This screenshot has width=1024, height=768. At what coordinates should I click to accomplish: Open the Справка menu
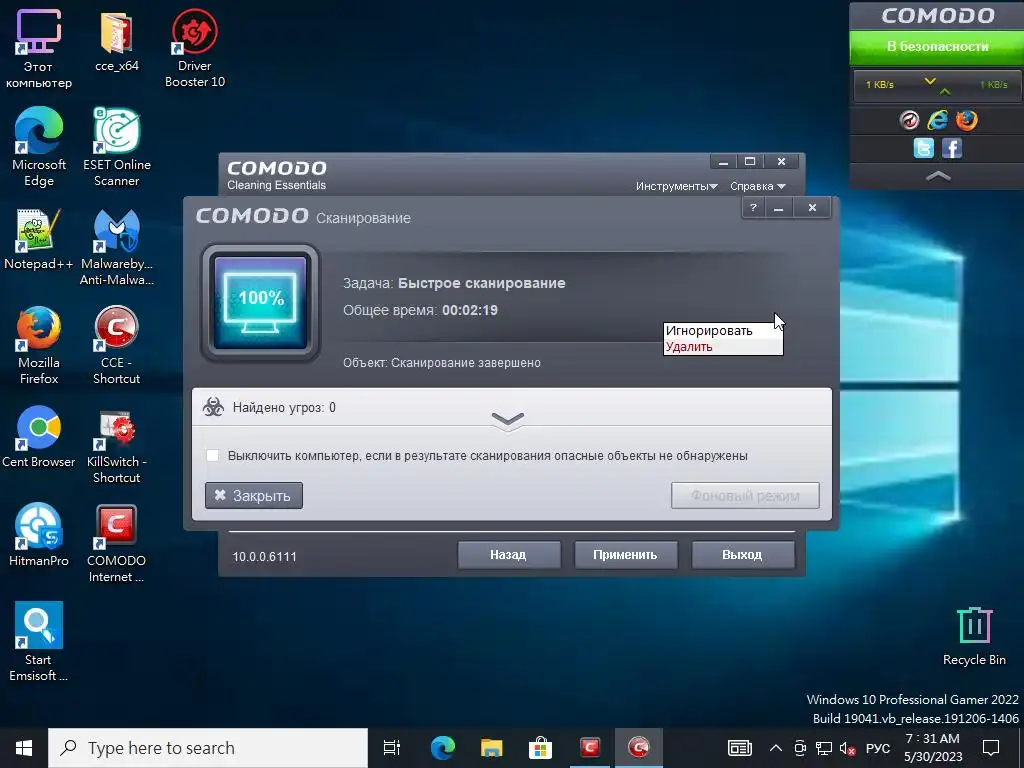pos(758,186)
